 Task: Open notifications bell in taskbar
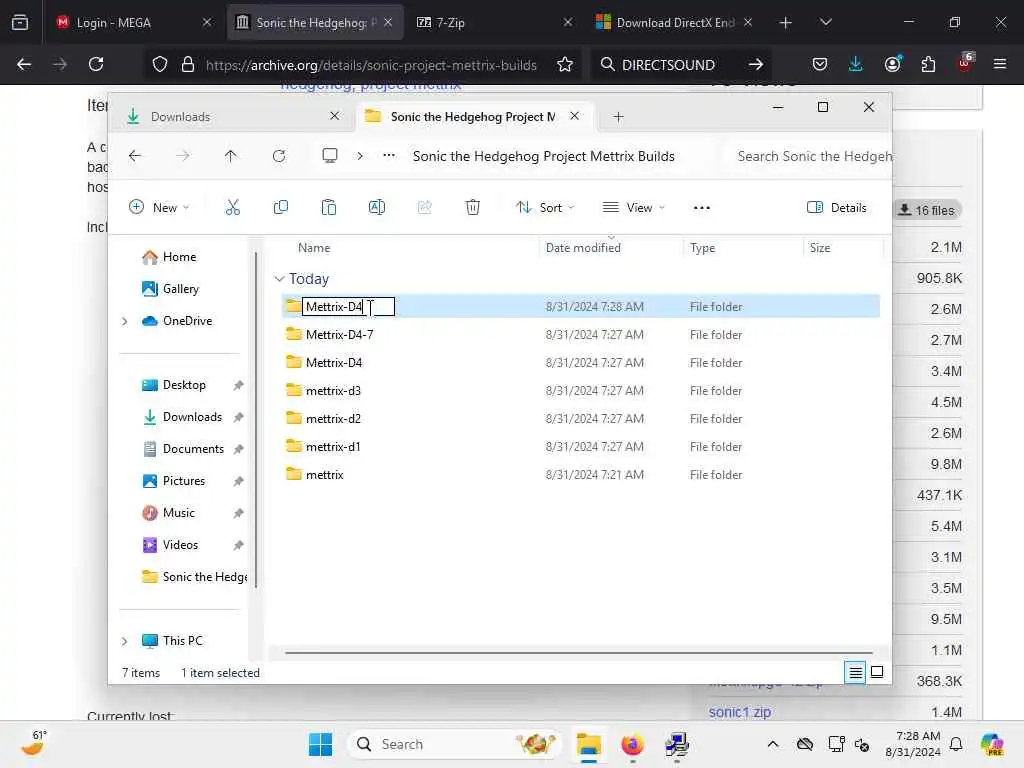coord(955,744)
